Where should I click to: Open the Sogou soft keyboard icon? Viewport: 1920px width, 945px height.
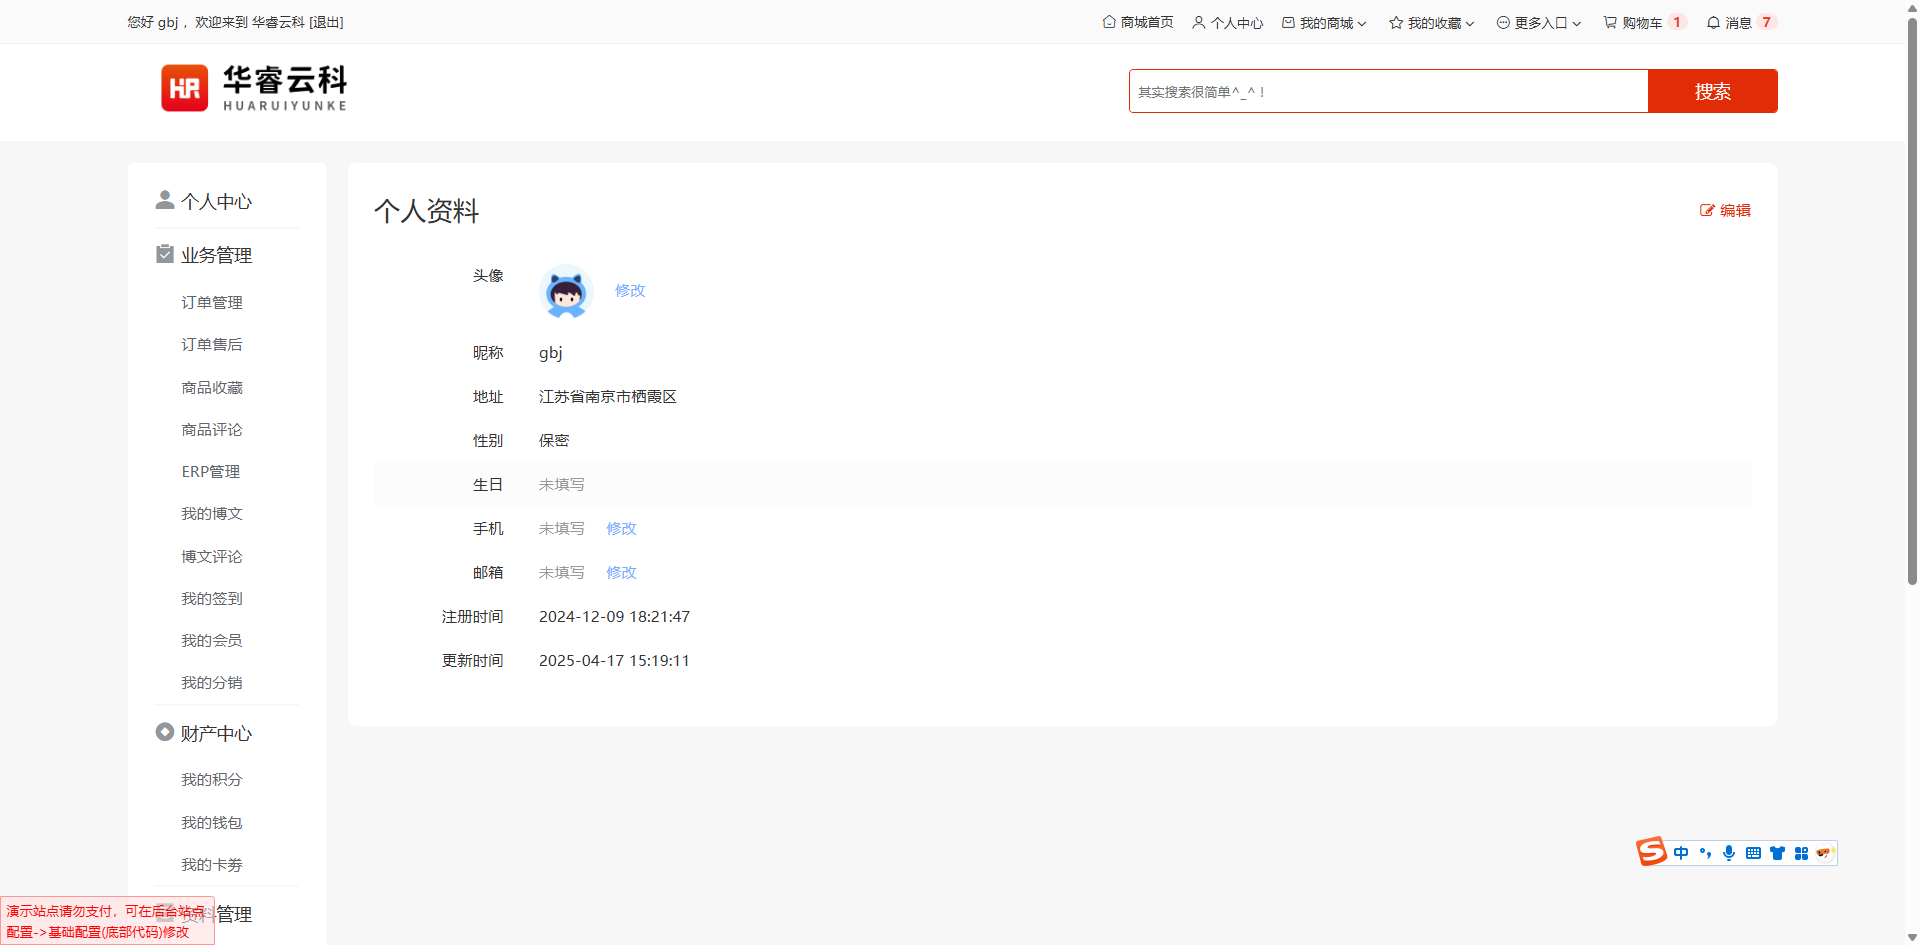click(x=1753, y=853)
